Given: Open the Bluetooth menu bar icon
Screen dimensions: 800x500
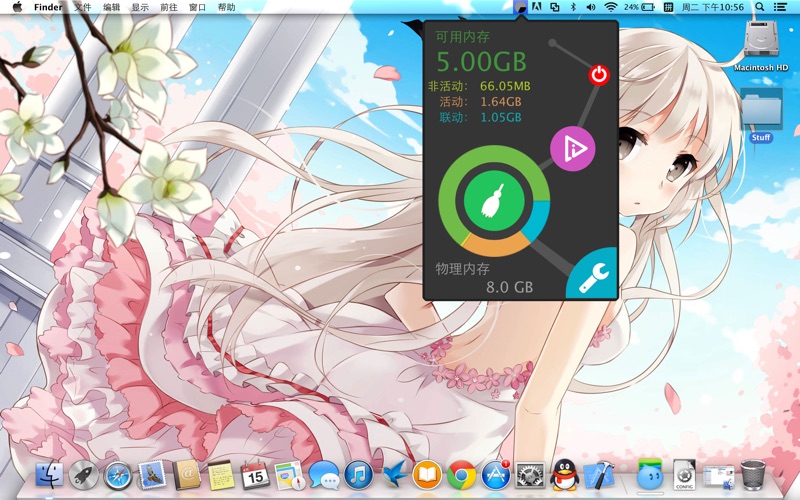Looking at the screenshot, I should [x=573, y=7].
